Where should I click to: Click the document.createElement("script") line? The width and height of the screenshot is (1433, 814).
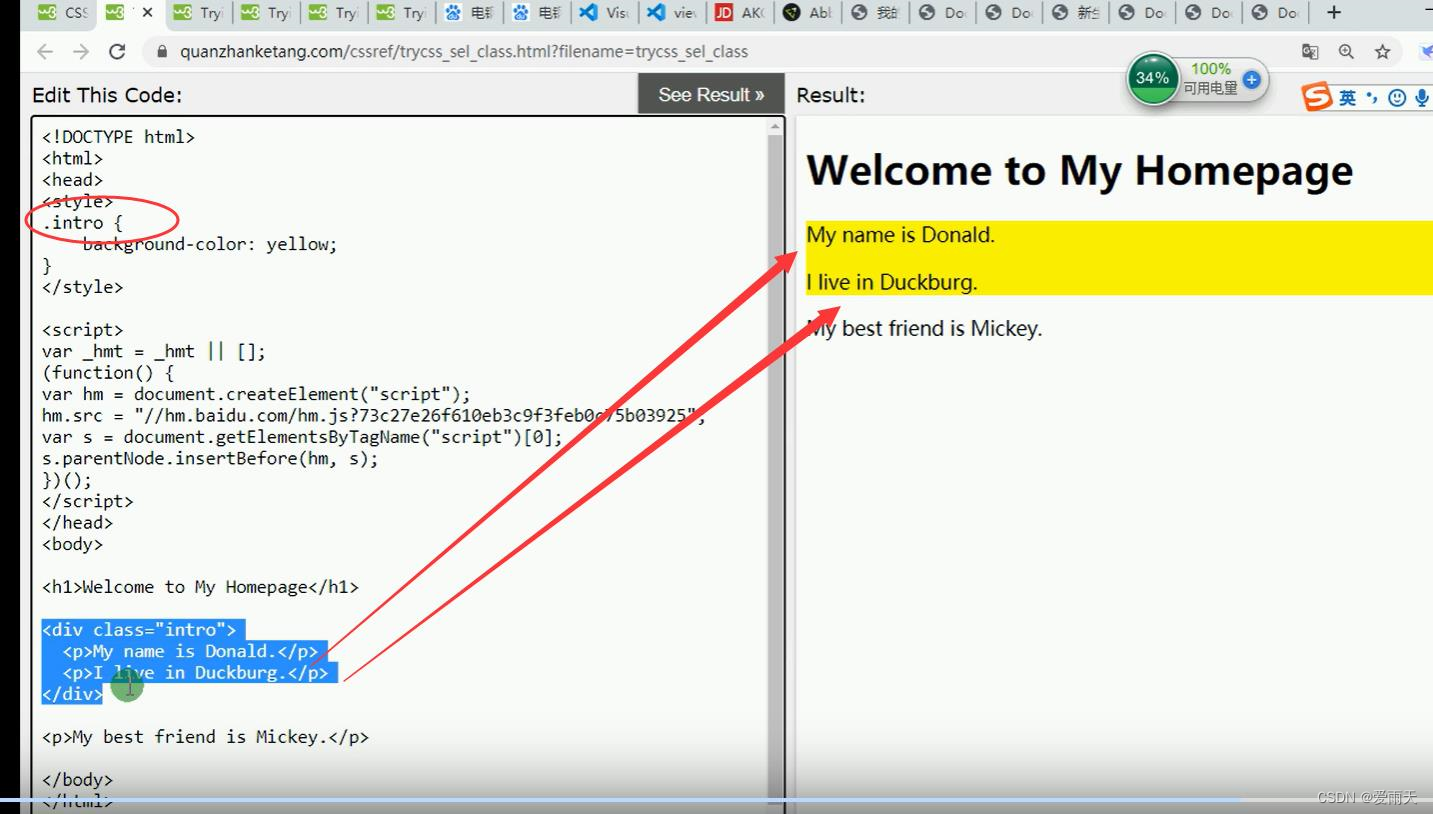point(256,394)
